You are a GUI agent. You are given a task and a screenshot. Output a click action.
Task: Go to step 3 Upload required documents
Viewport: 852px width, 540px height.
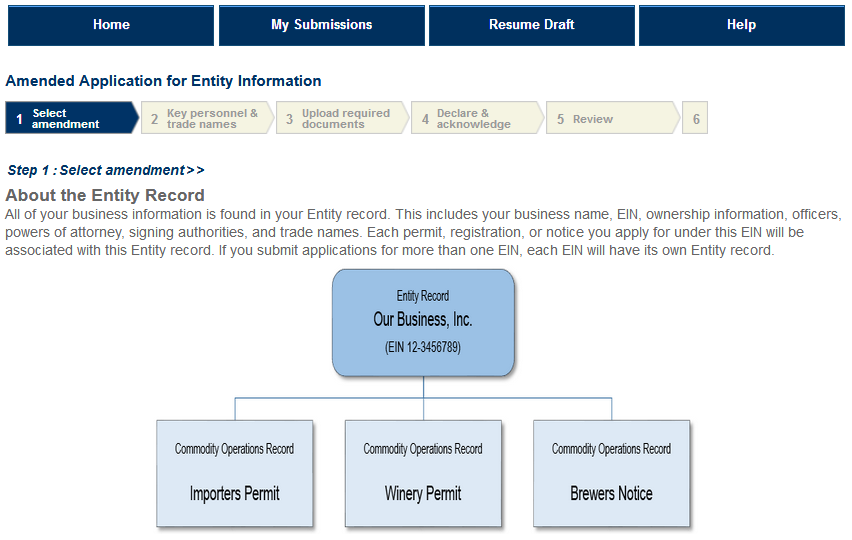pyautogui.click(x=341, y=118)
